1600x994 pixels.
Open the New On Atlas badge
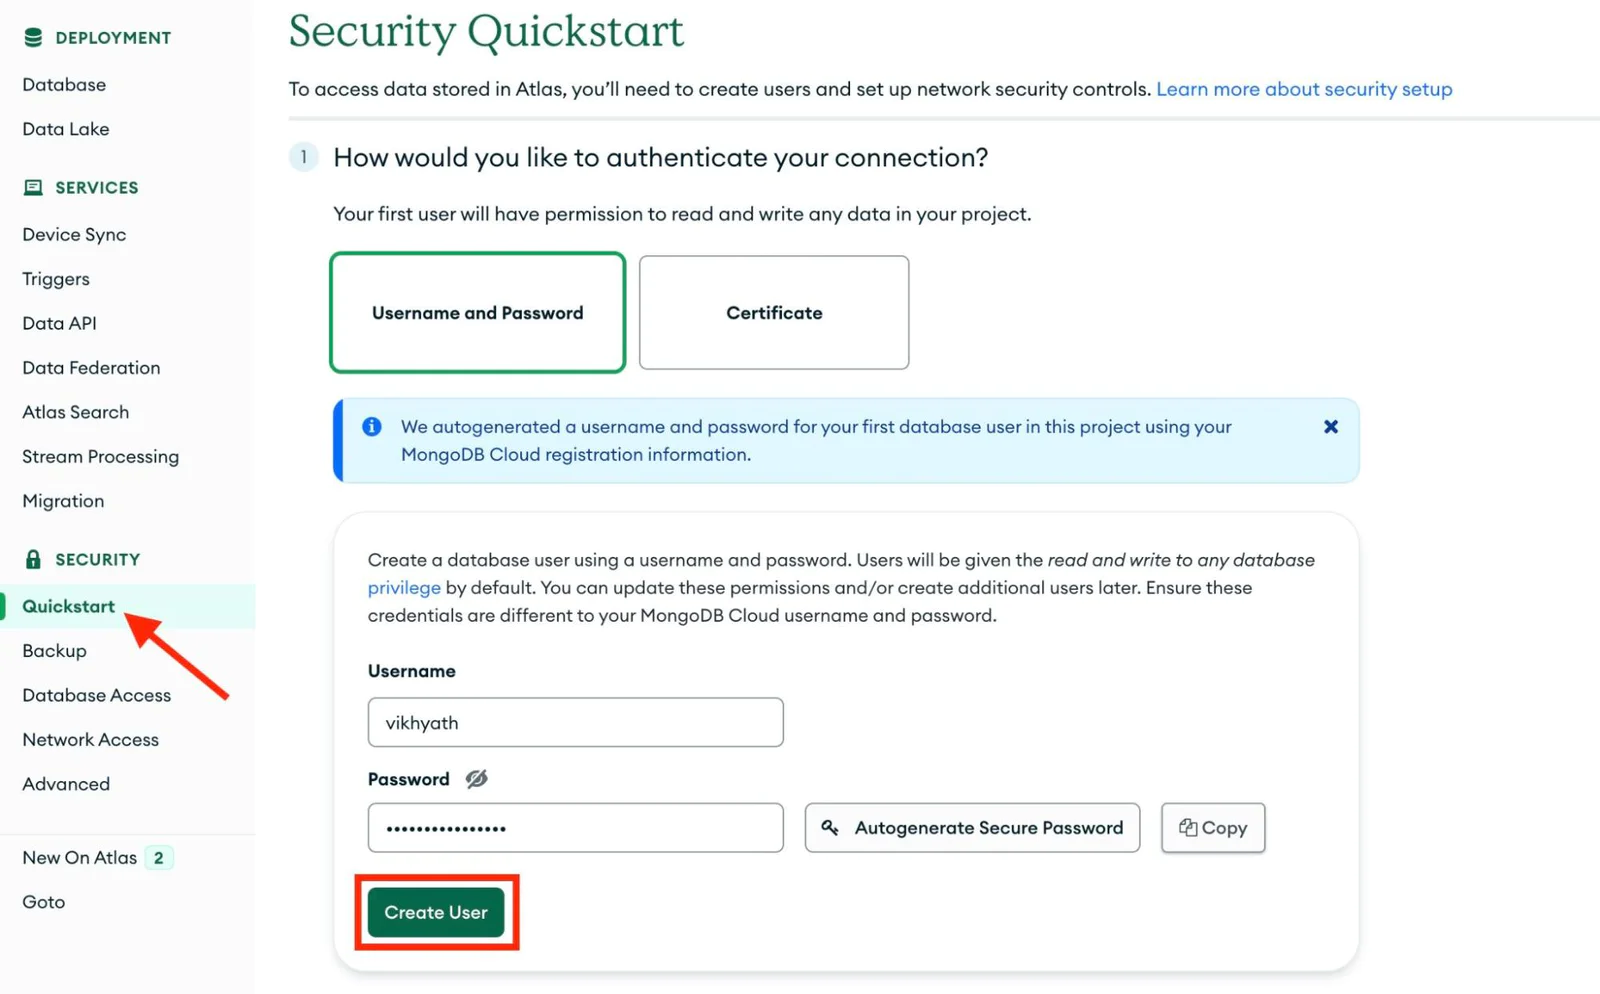[159, 858]
